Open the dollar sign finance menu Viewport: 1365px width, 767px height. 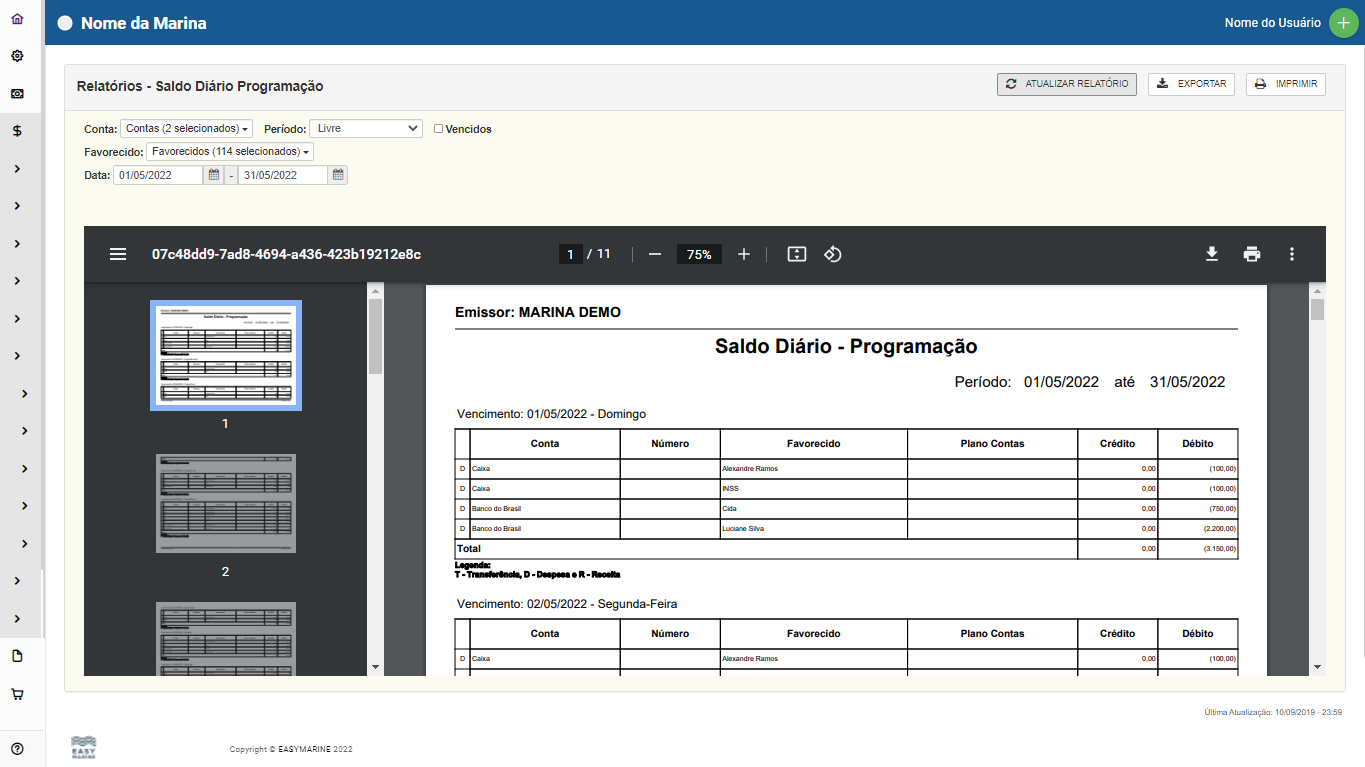pos(17,131)
